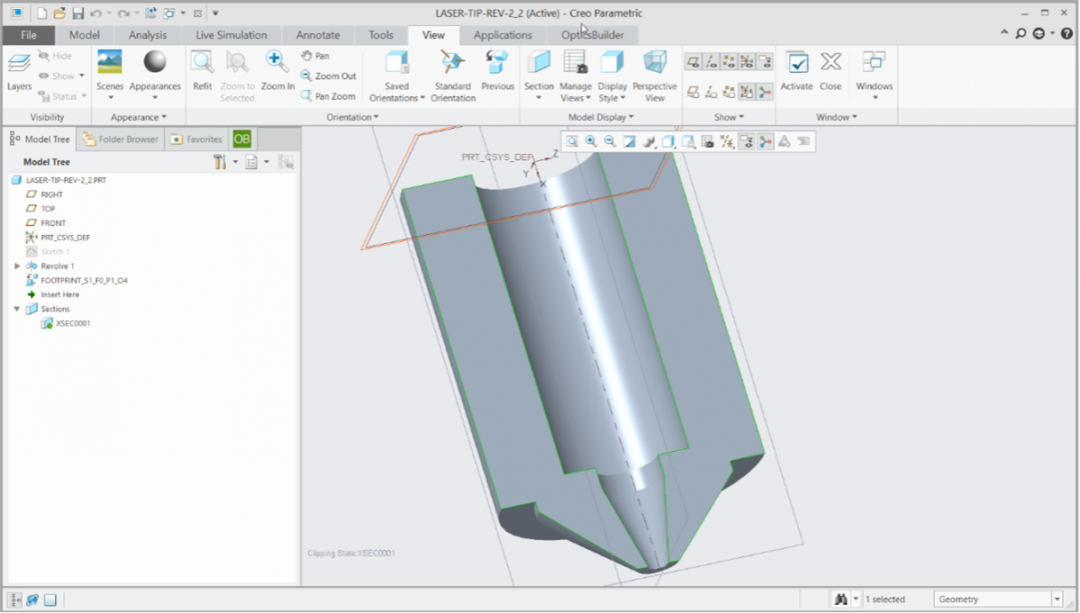Open the Geometry selection filter combo box
This screenshot has width=1080, height=613.
click(x=997, y=599)
